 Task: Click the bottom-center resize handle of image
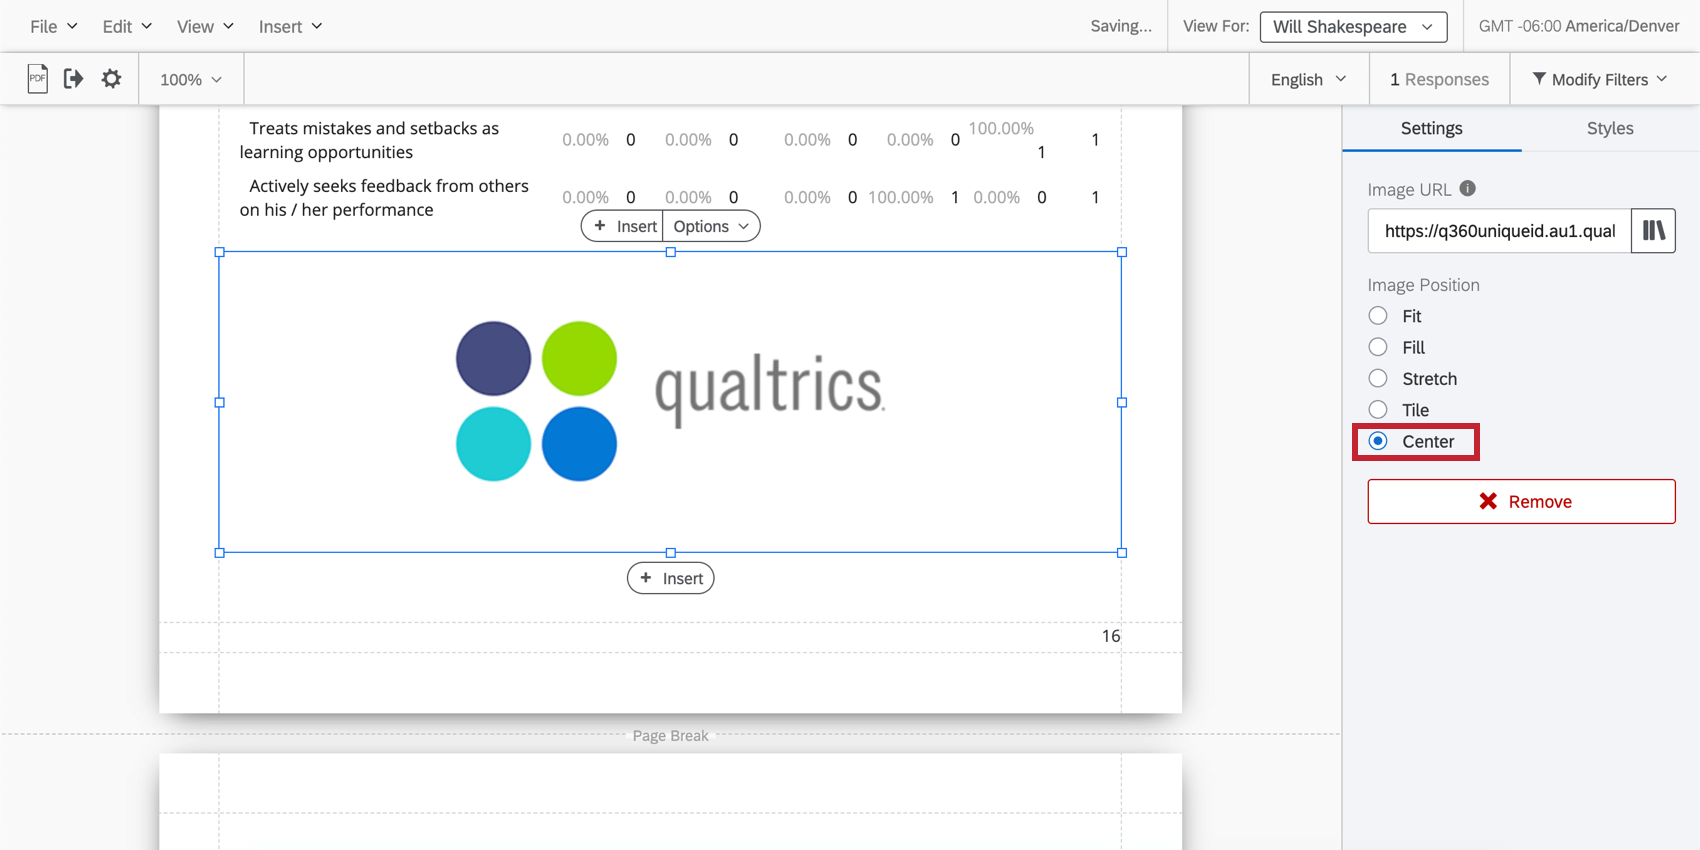tap(670, 552)
